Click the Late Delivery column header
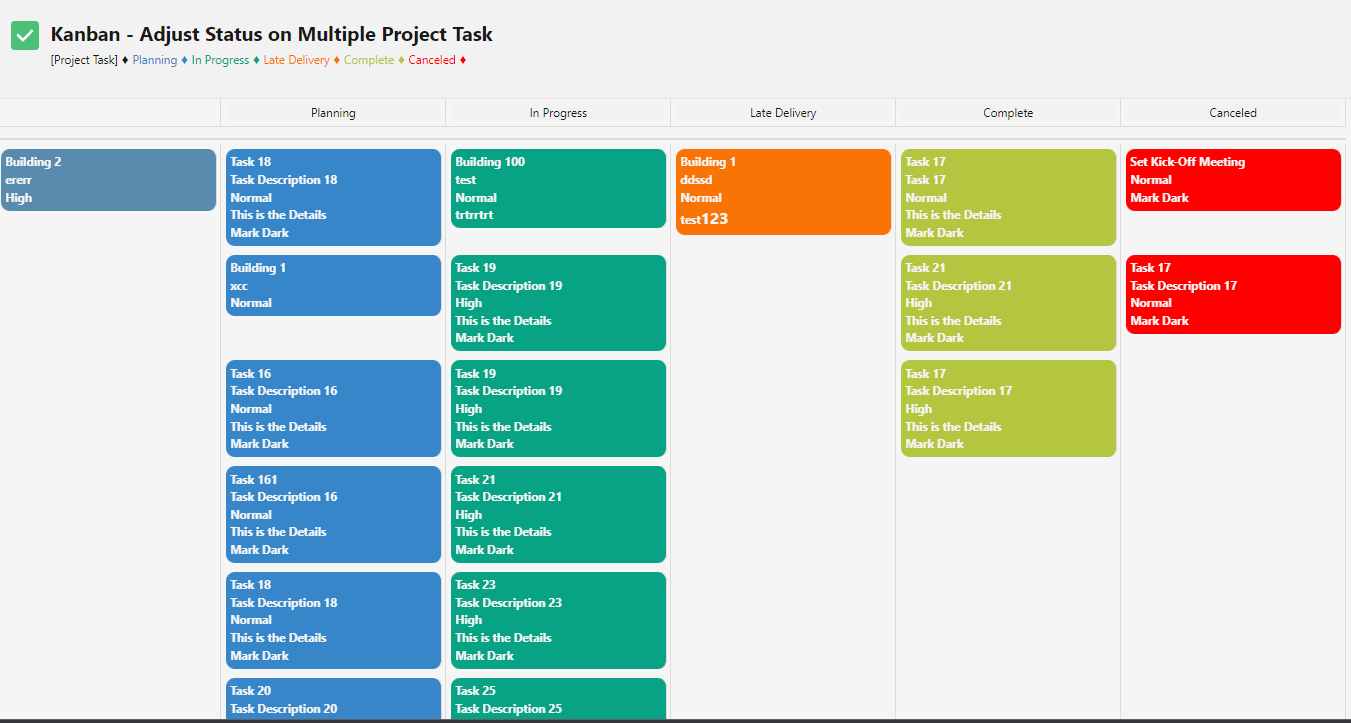The image size is (1351, 723). click(783, 112)
